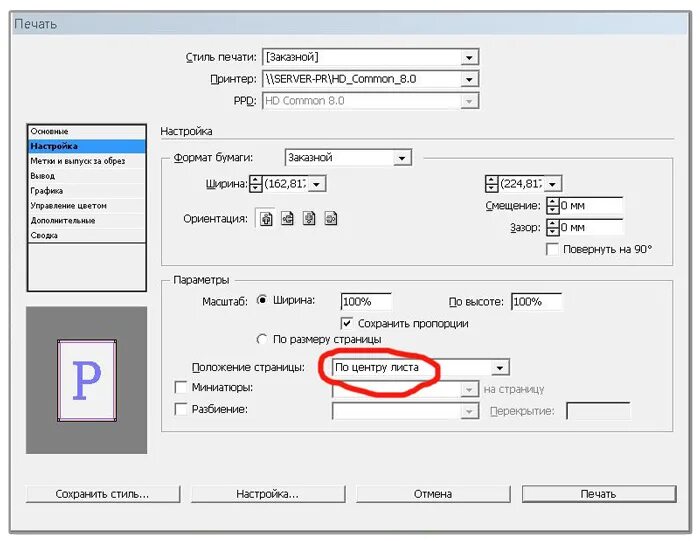Click the Смещение spinner arrows

click(553, 206)
